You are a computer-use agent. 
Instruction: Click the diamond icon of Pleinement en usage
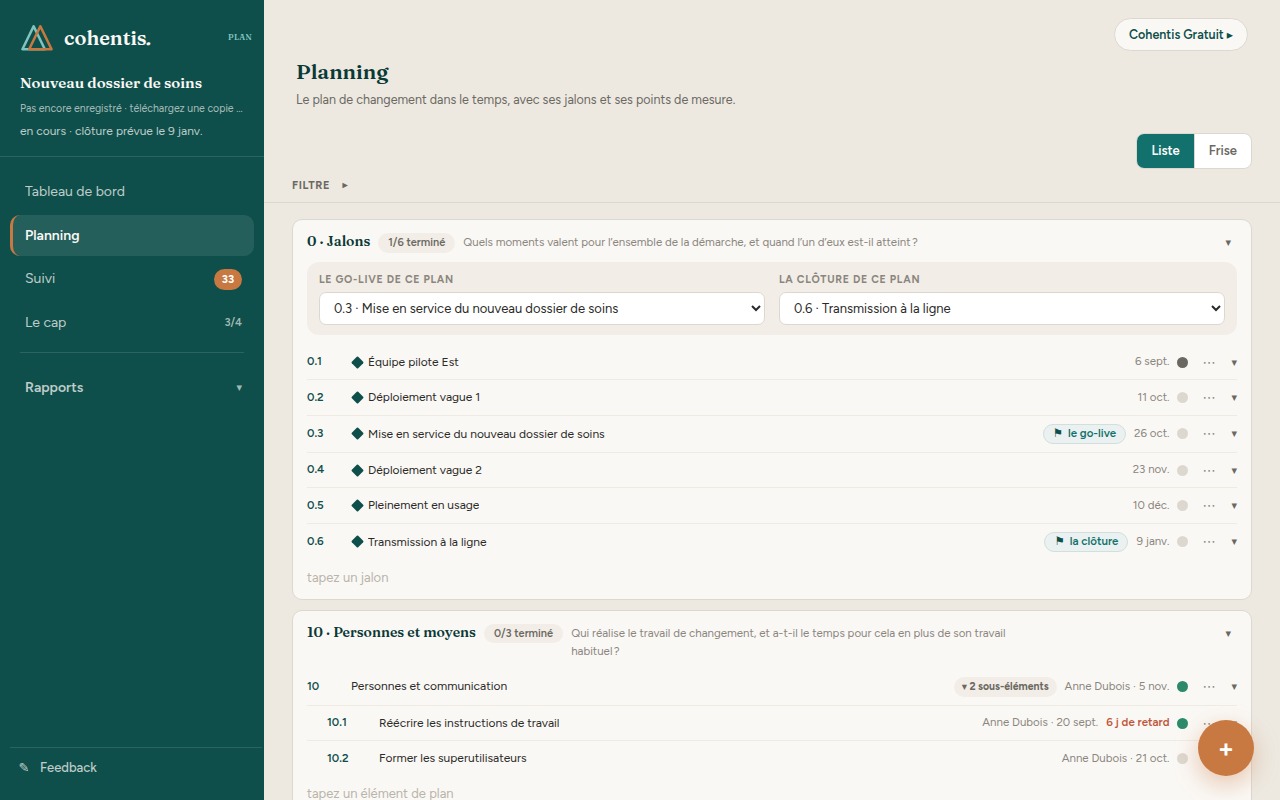pos(357,506)
